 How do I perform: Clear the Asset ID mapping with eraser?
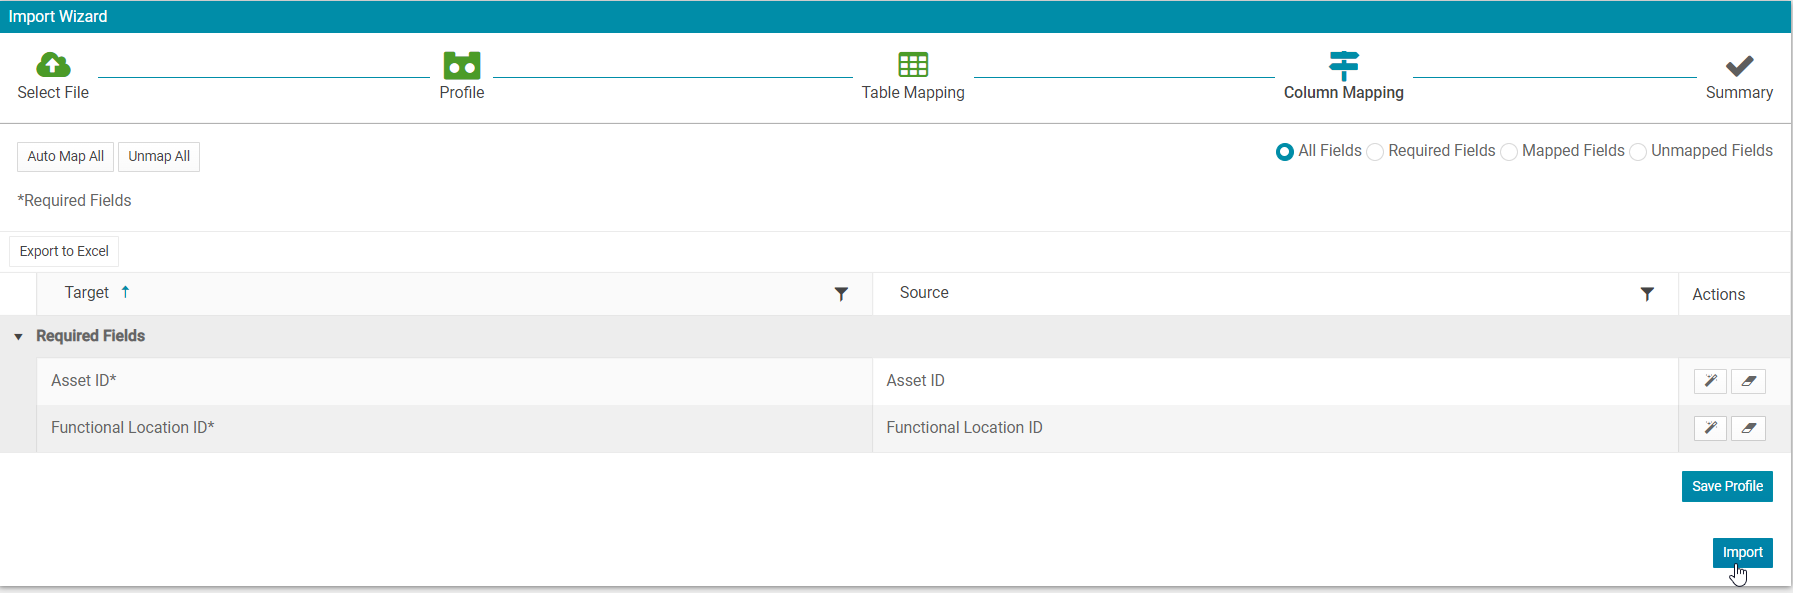[1748, 381]
